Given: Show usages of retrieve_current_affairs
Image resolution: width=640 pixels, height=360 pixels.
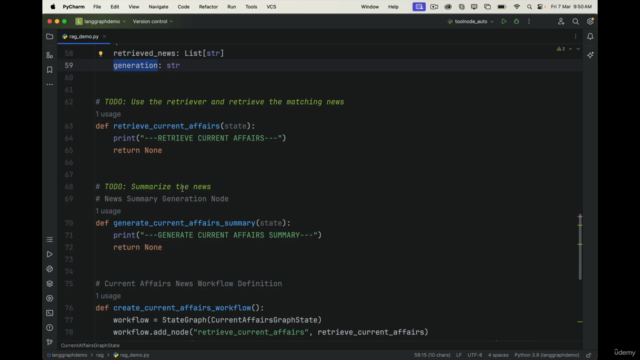Looking at the screenshot, I should coord(108,114).
